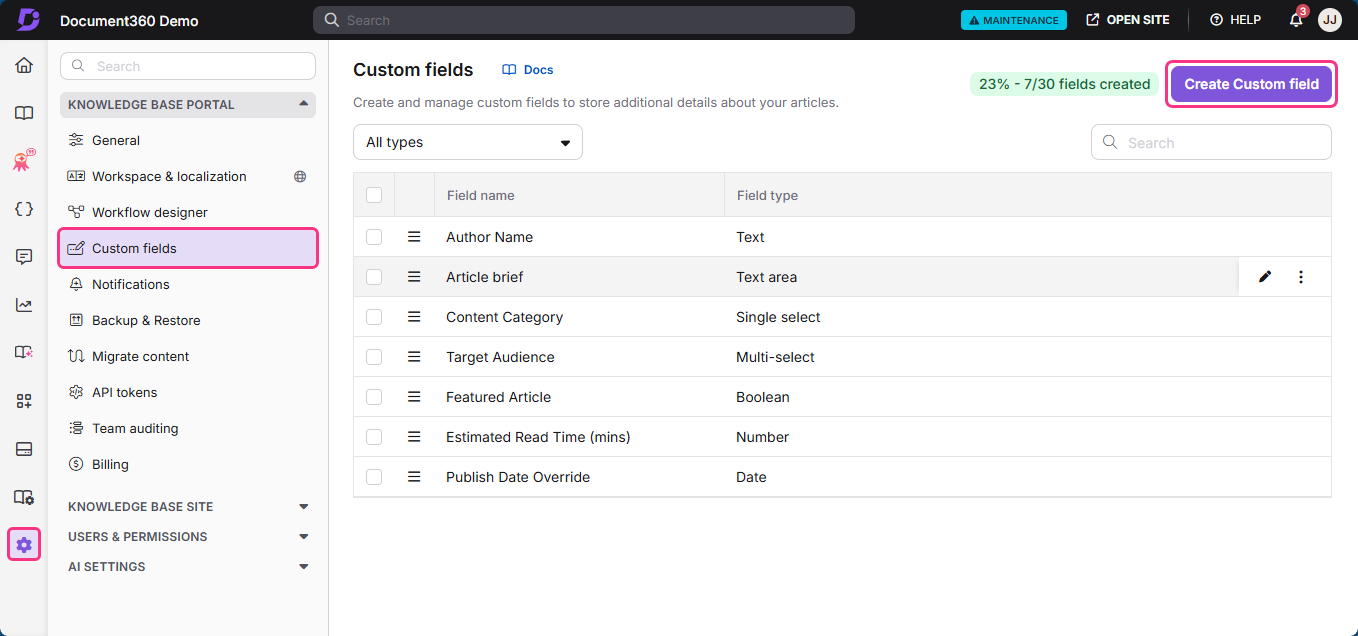Open the Widgets grid icon in the sidebar
Image resolution: width=1358 pixels, height=636 pixels.
[24, 400]
